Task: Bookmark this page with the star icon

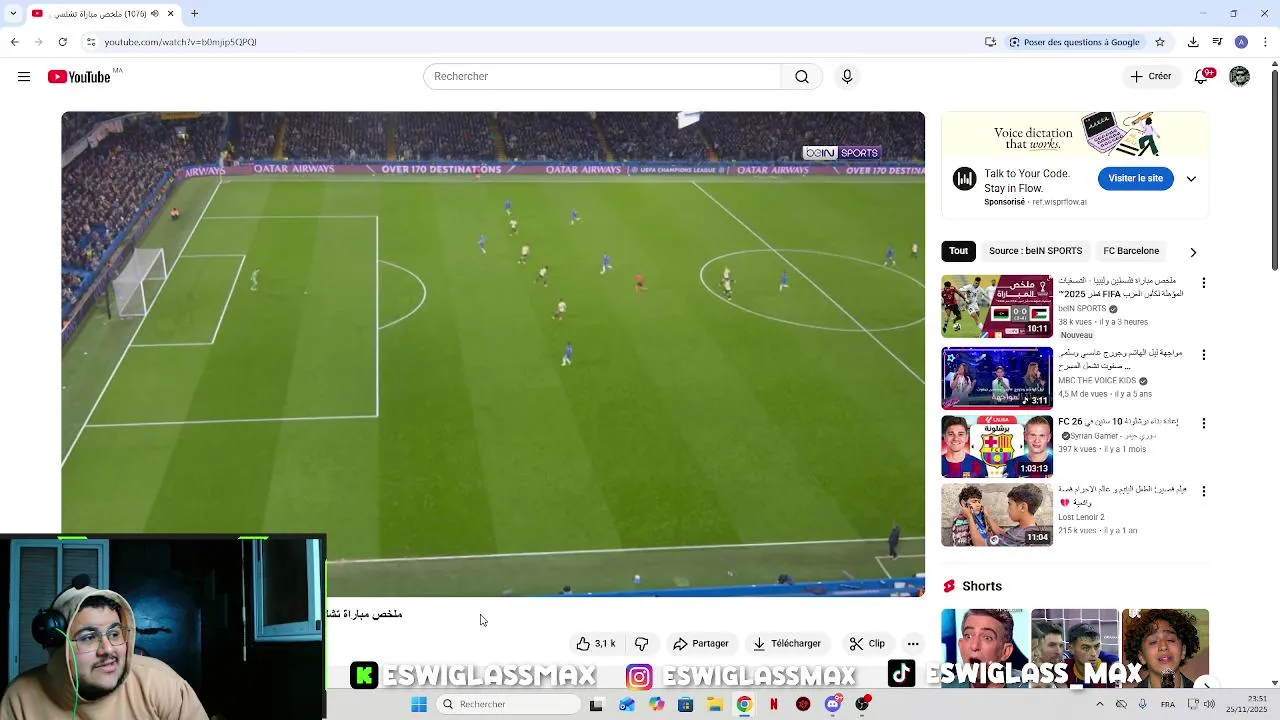Action: tap(1160, 42)
